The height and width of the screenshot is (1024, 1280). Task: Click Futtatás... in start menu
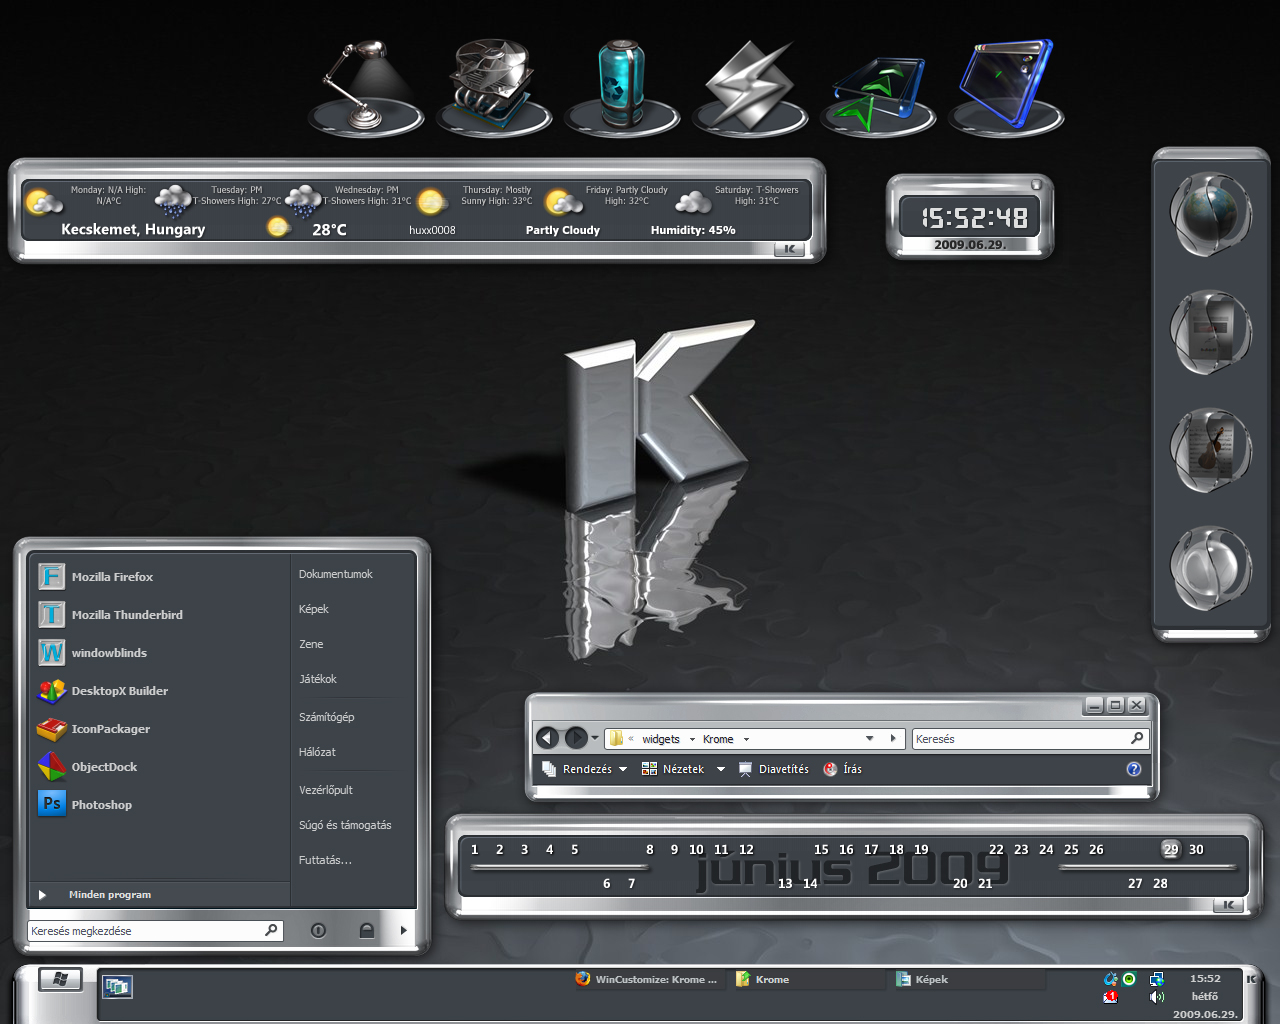coord(325,860)
